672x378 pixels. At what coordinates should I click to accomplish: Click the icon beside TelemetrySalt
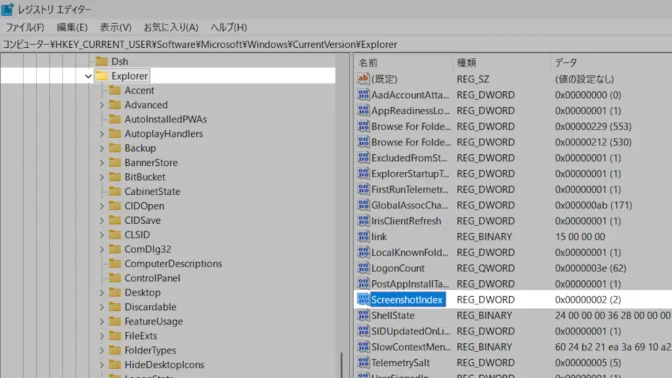(x=363, y=363)
